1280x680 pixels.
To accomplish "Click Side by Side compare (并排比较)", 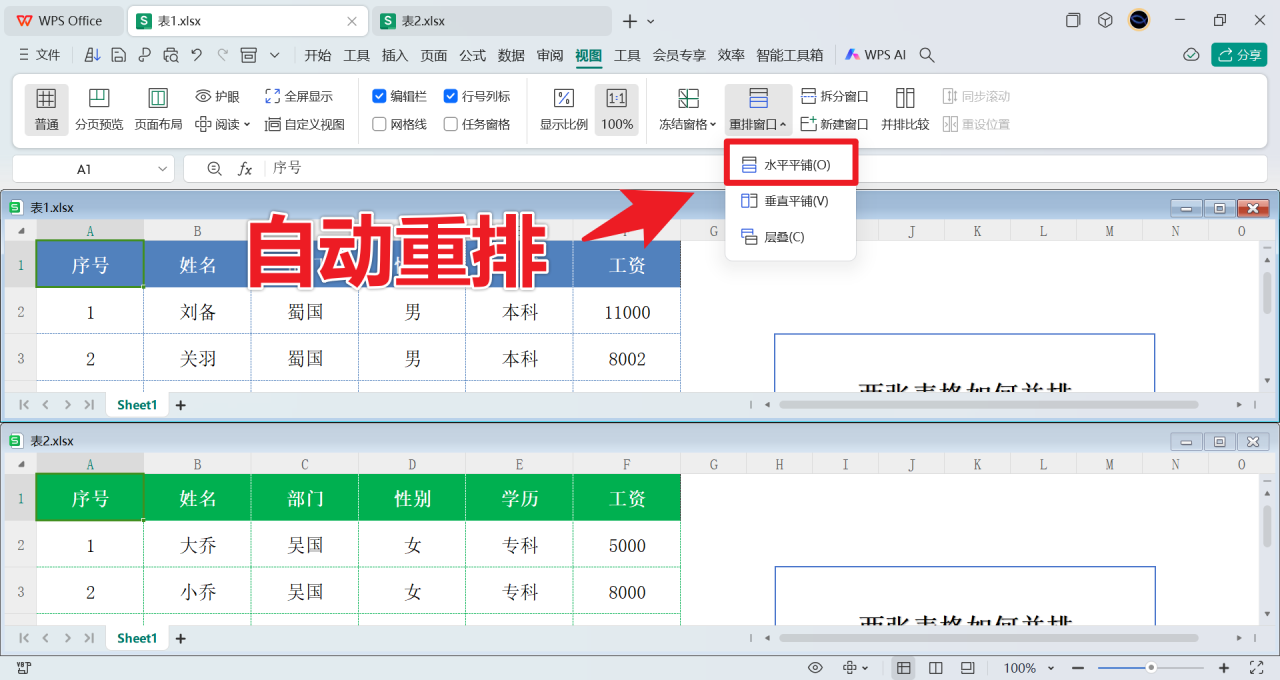I will (905, 110).
